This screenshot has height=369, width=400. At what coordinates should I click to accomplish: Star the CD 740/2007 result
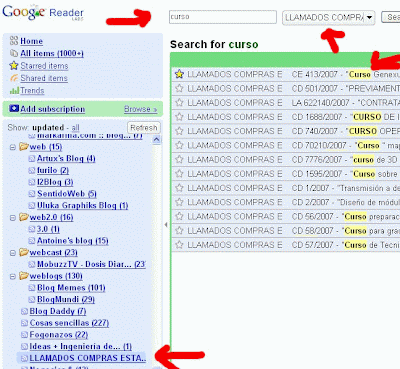pyautogui.click(x=179, y=131)
